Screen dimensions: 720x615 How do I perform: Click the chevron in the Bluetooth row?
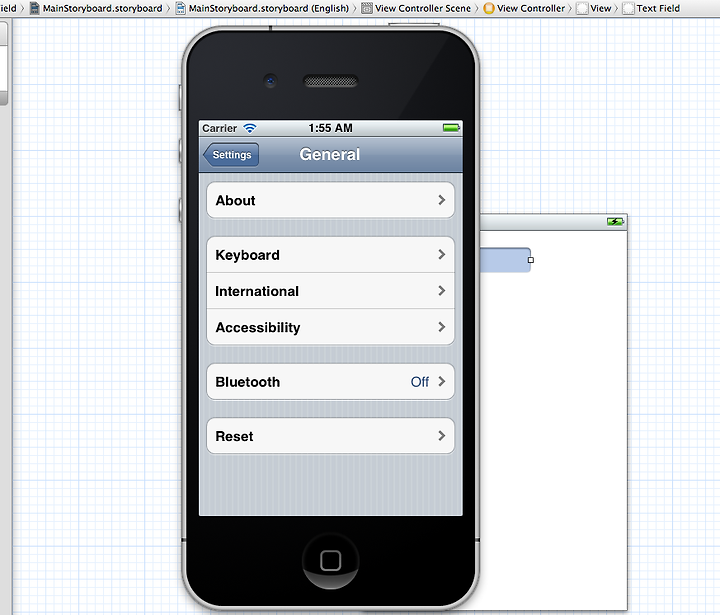442,381
